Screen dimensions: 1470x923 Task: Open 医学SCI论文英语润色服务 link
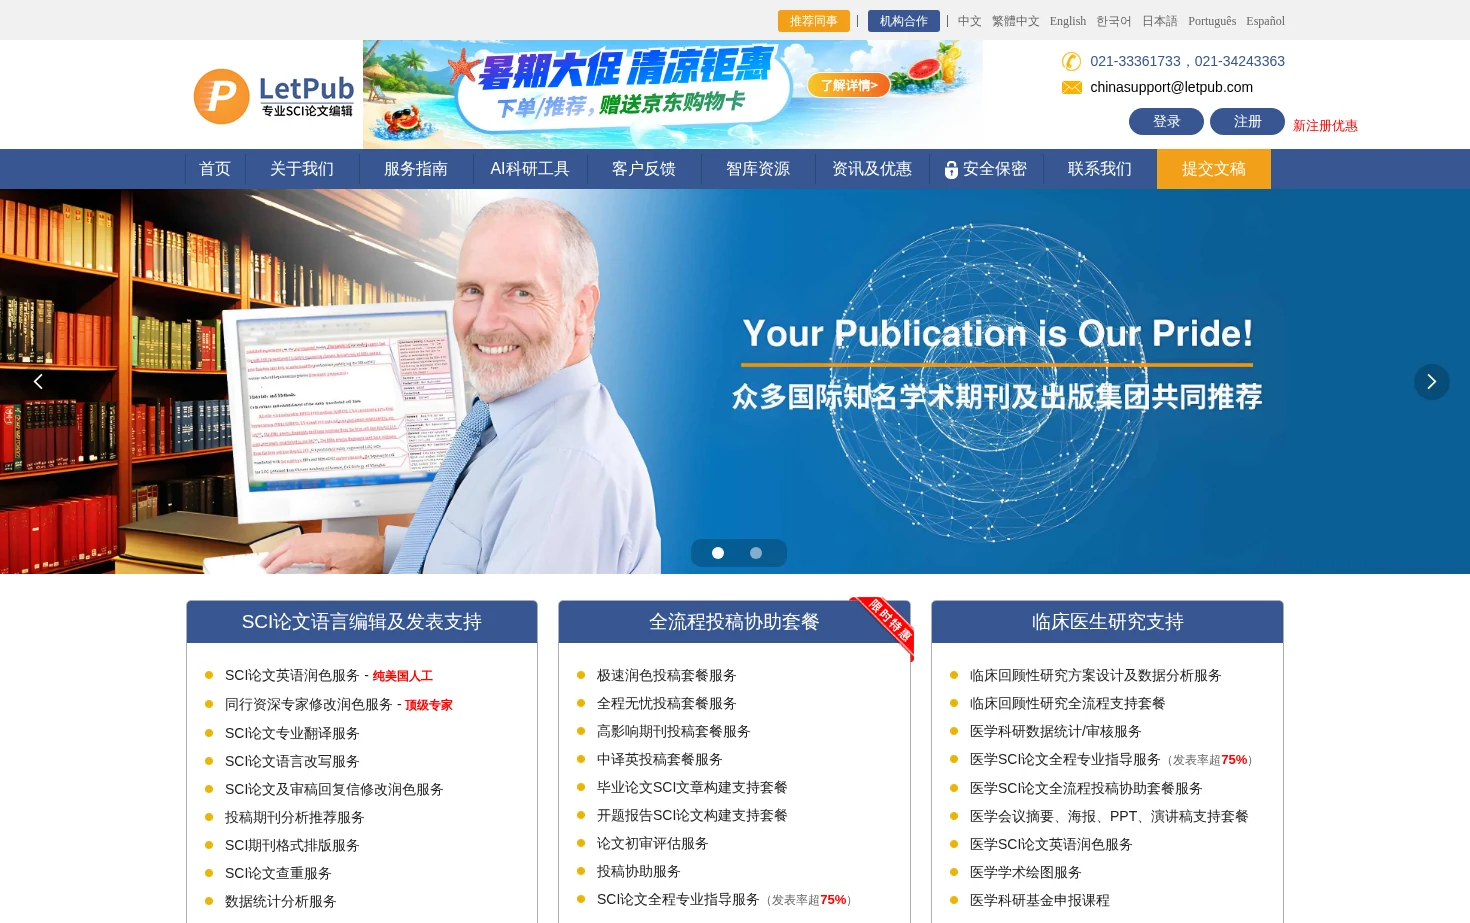[x=1050, y=845]
